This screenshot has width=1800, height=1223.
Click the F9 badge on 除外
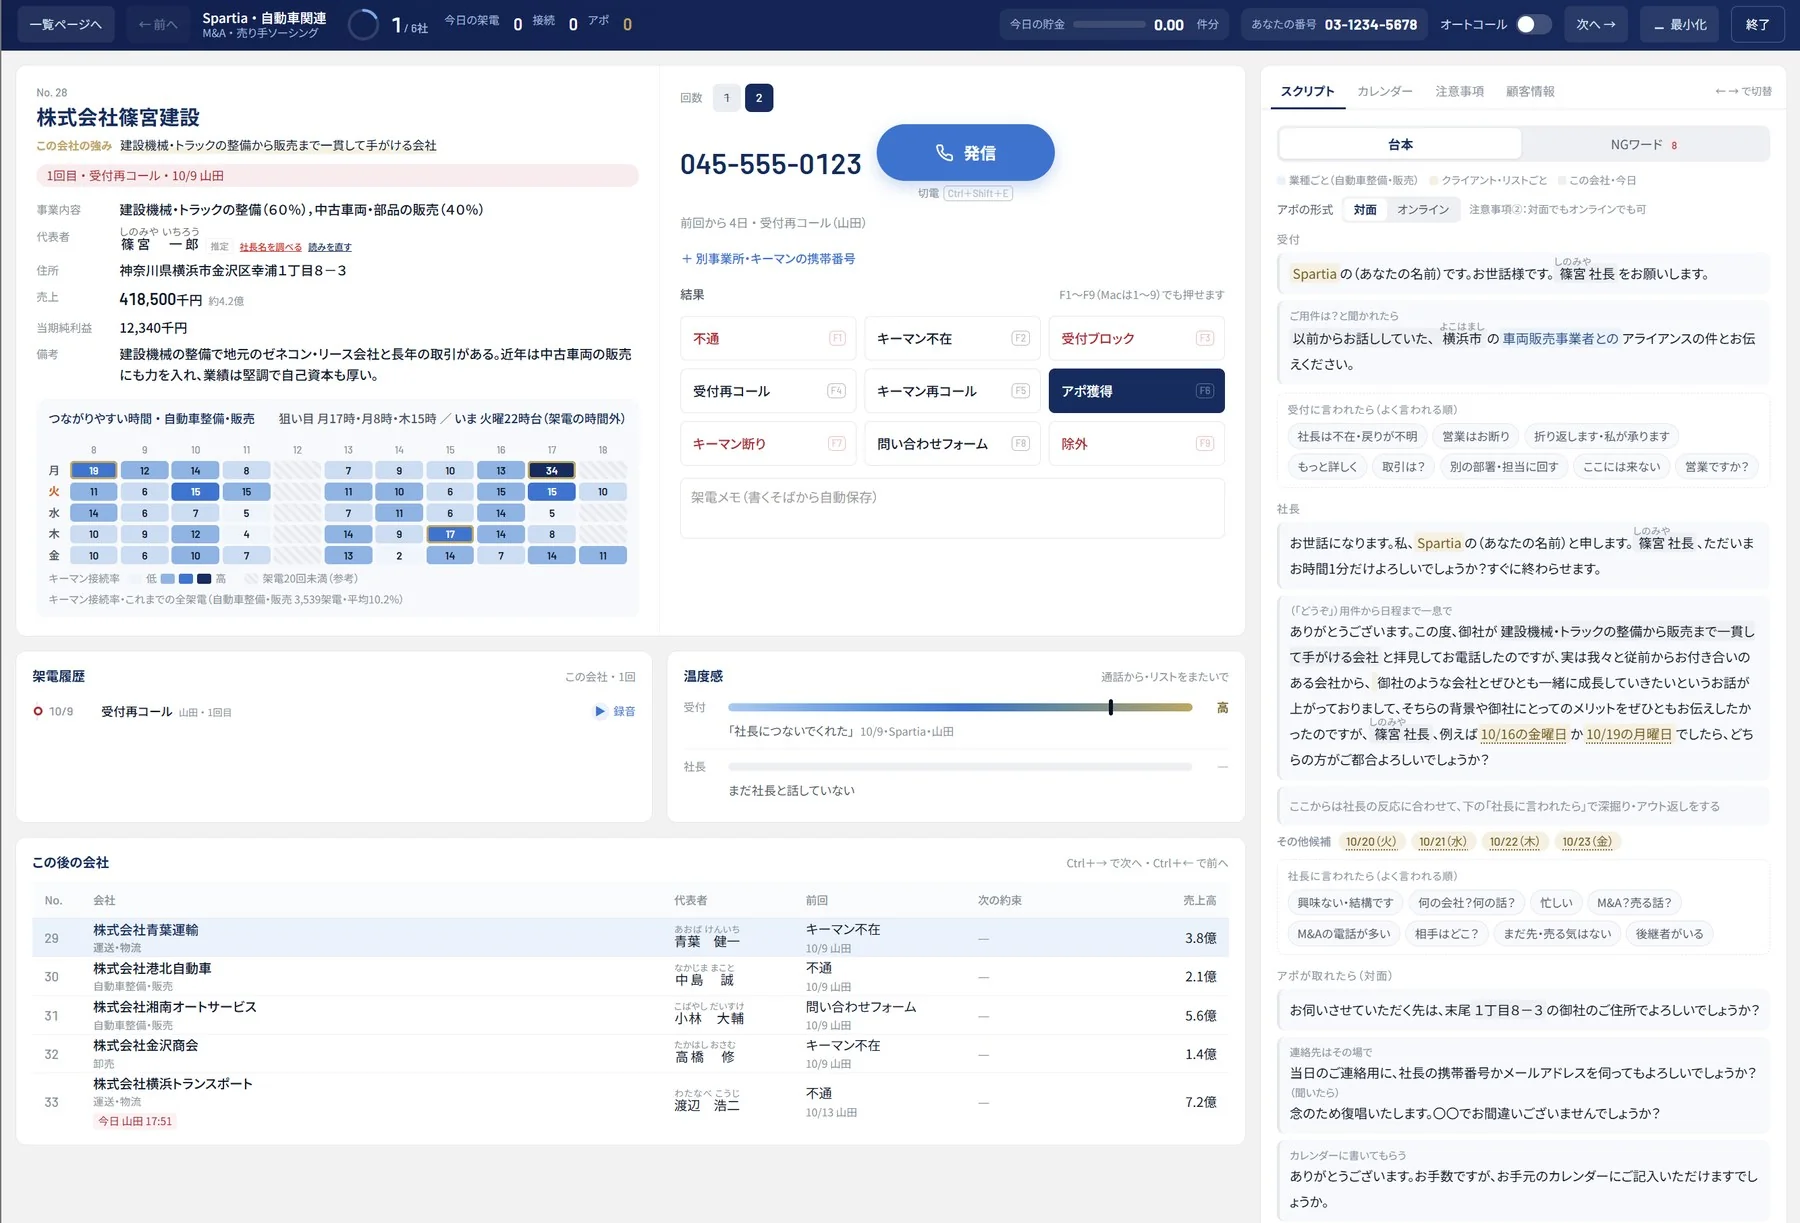click(1204, 444)
